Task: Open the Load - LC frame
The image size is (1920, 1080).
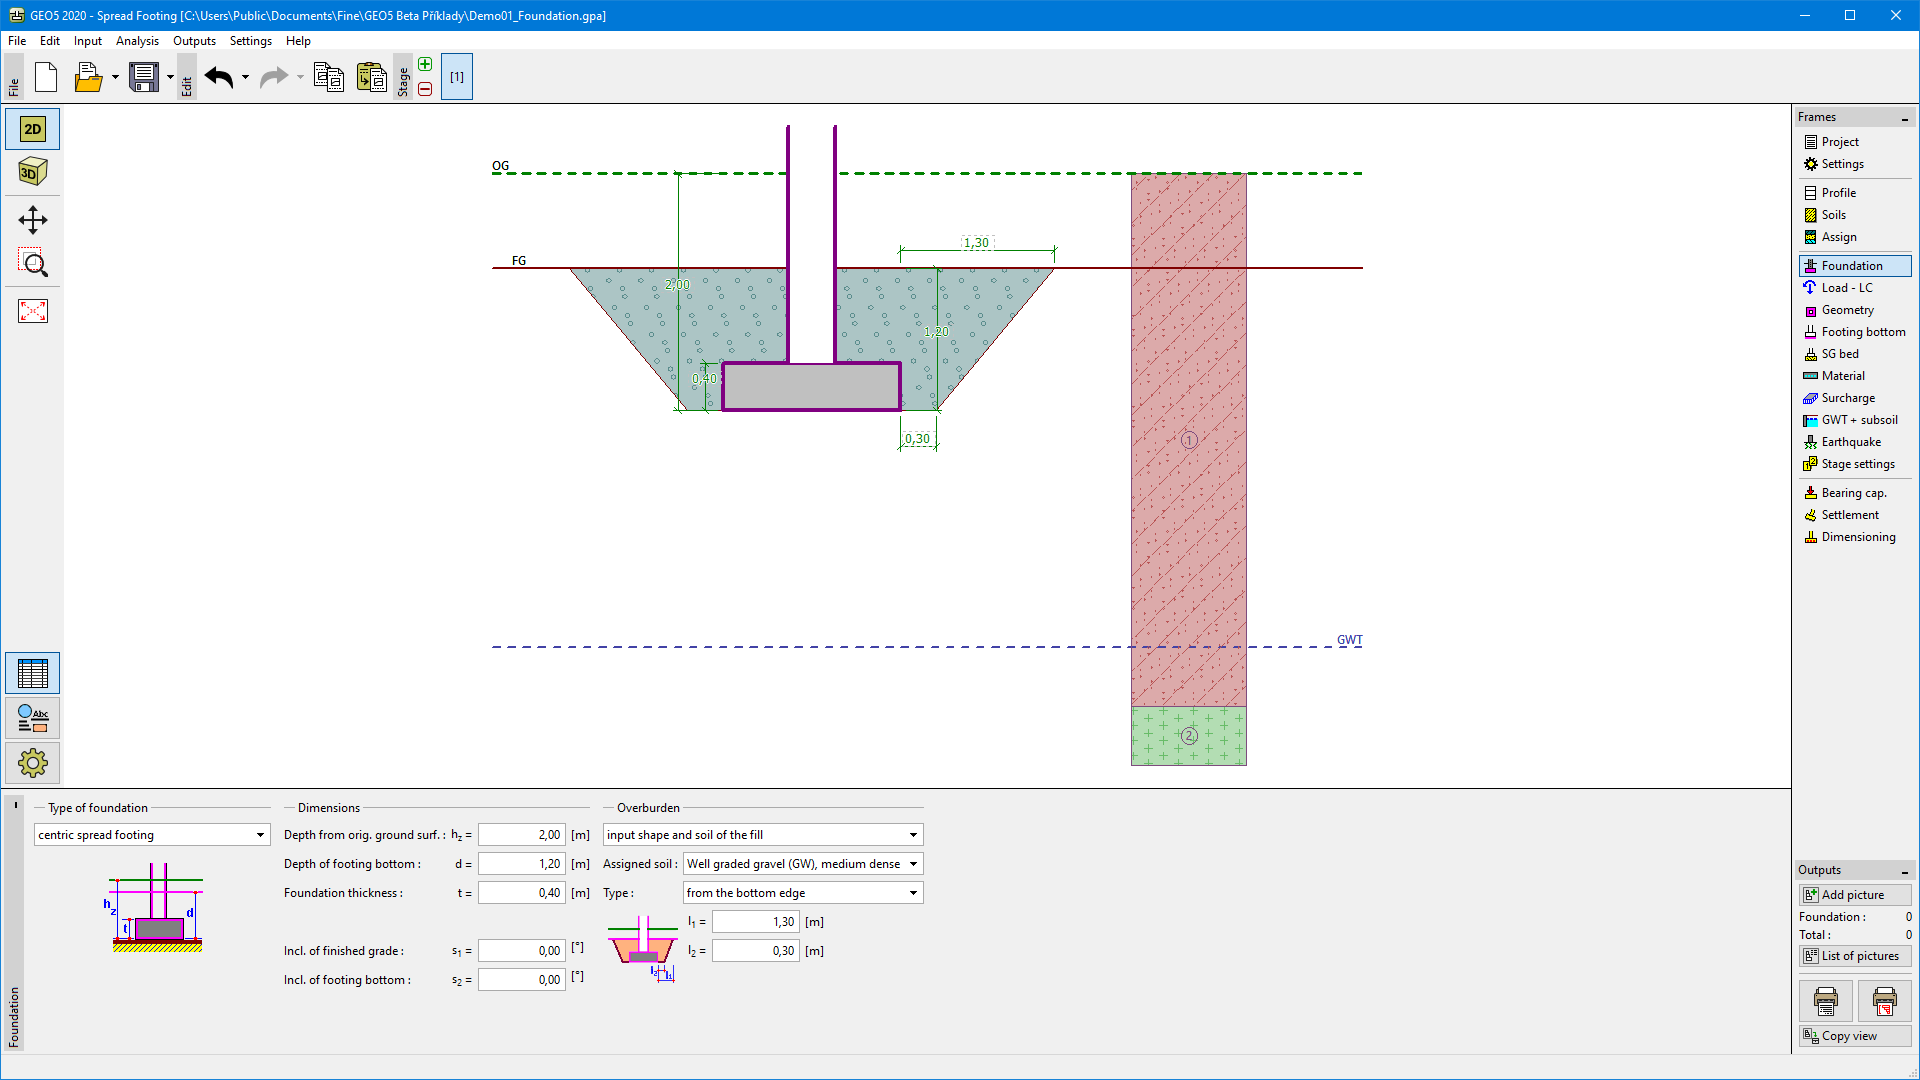Action: 1855,288
